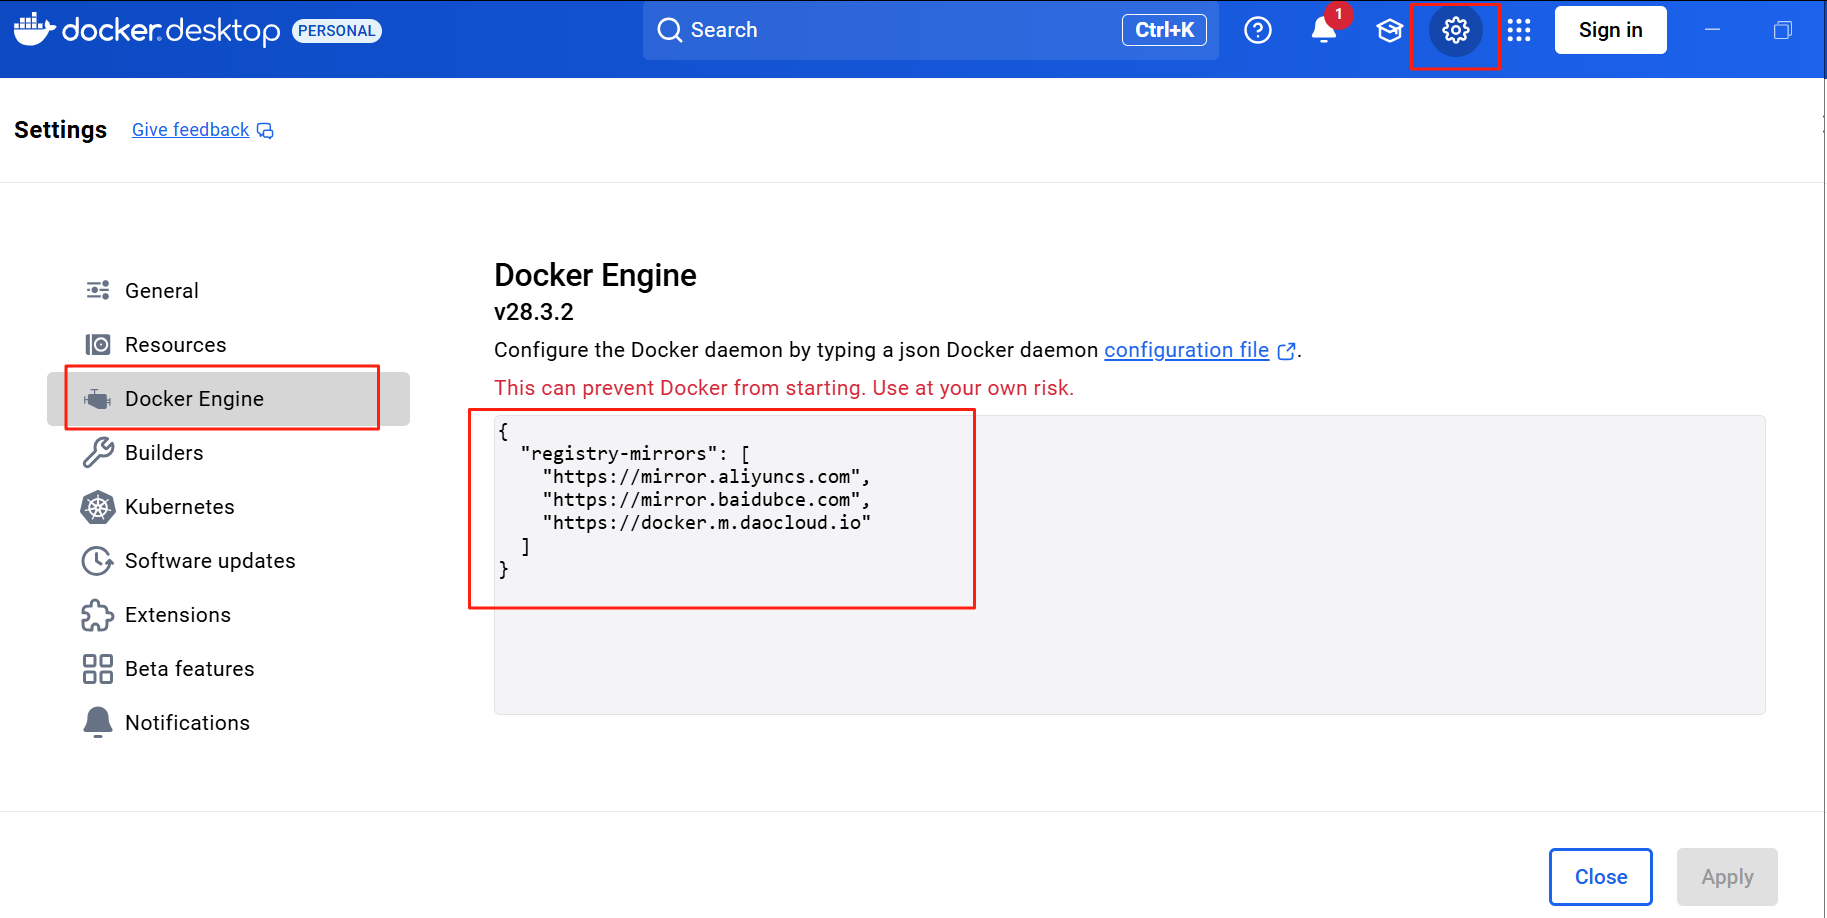Open the apps grid icon
1827x918 pixels.
click(x=1519, y=30)
